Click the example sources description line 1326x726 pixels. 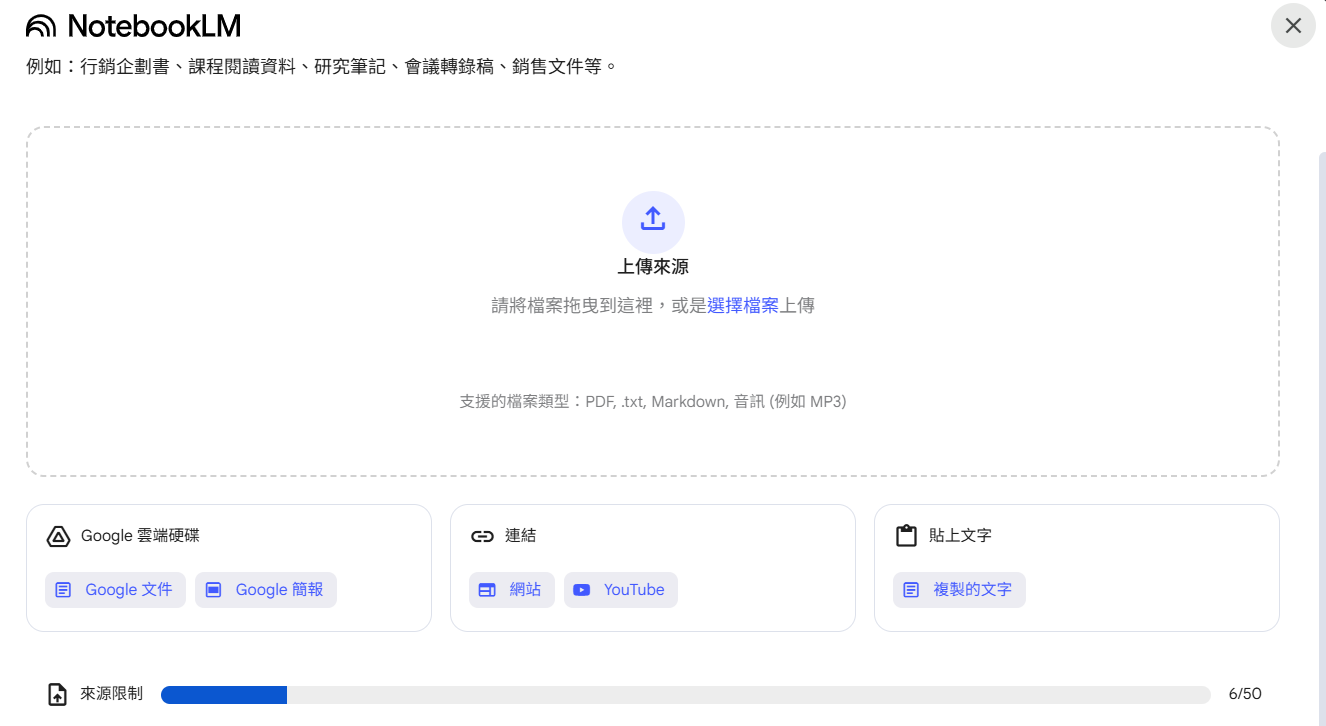point(322,68)
